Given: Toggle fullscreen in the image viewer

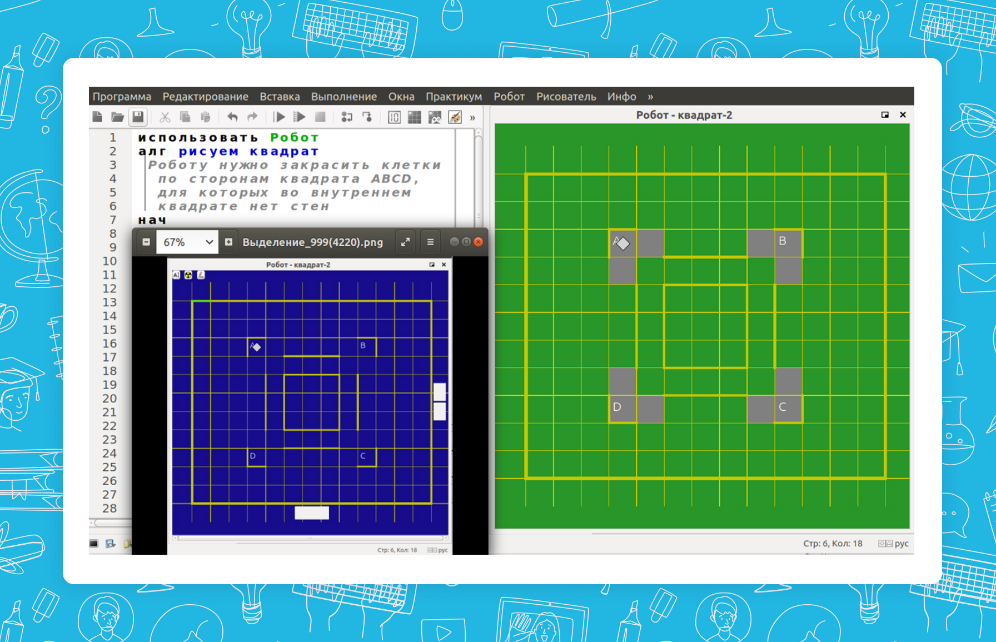Looking at the screenshot, I should (405, 242).
